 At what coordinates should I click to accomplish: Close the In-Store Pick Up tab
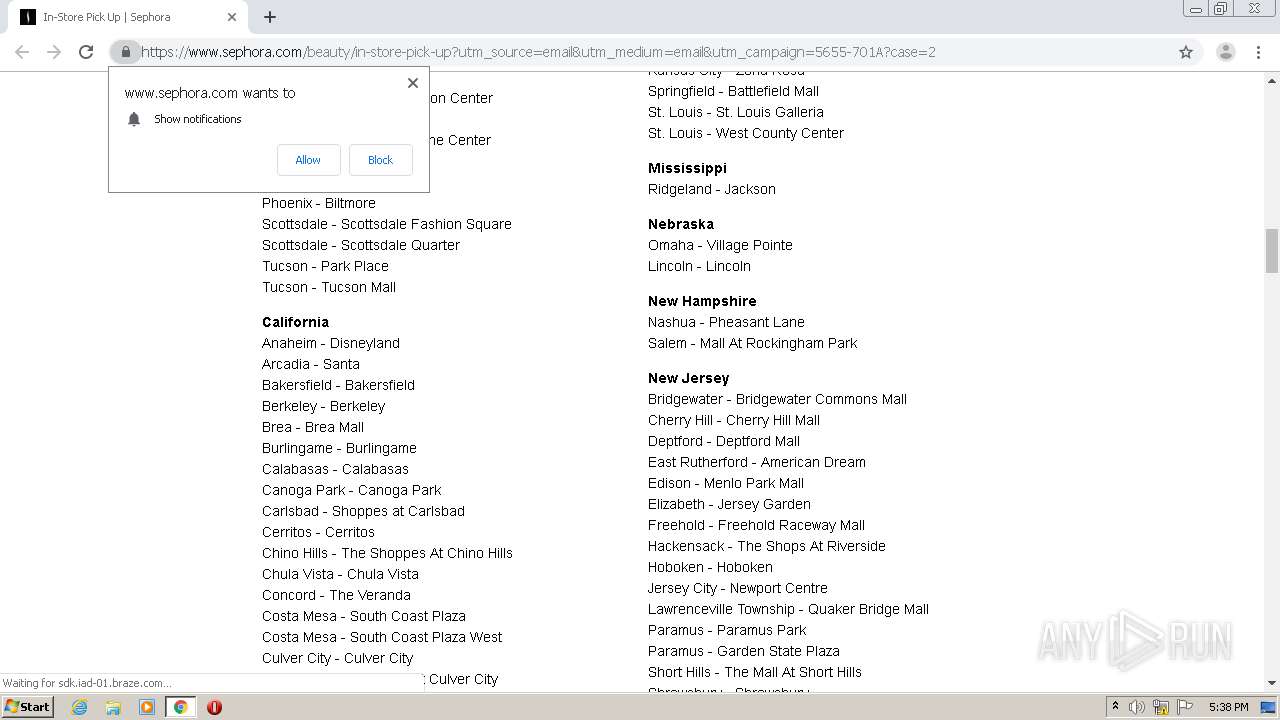click(232, 17)
